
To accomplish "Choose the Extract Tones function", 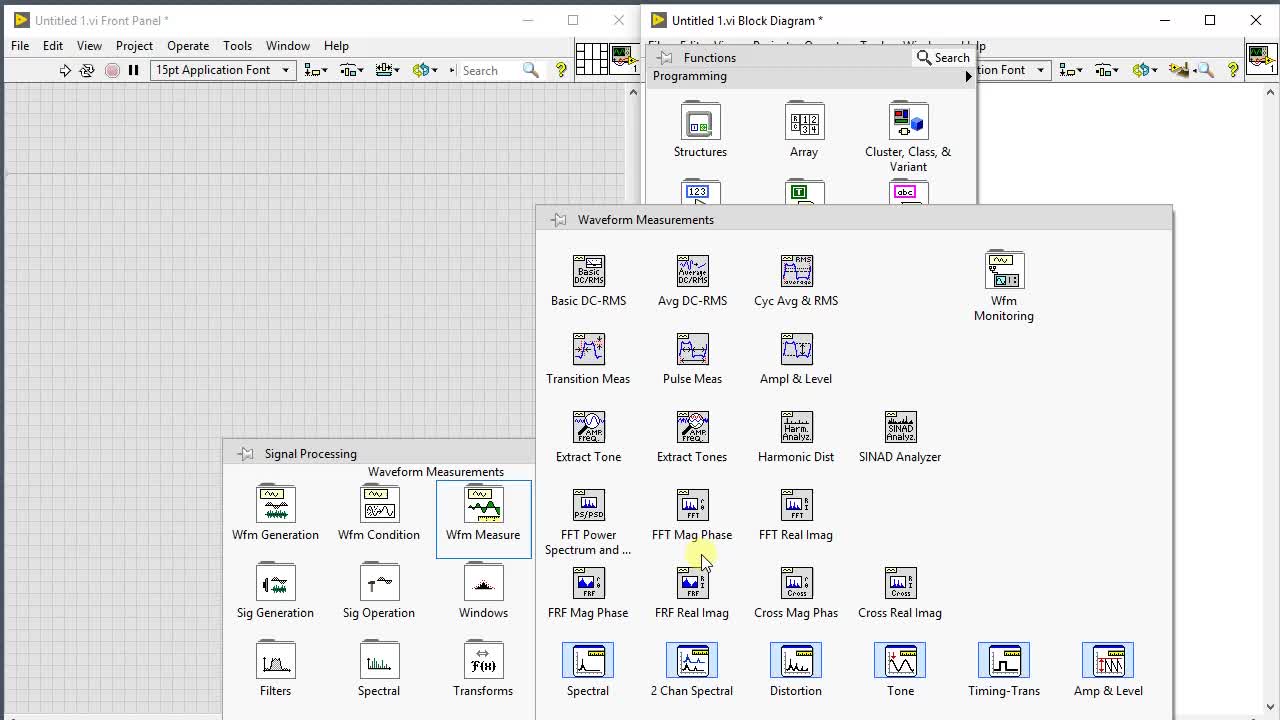I will [x=693, y=427].
